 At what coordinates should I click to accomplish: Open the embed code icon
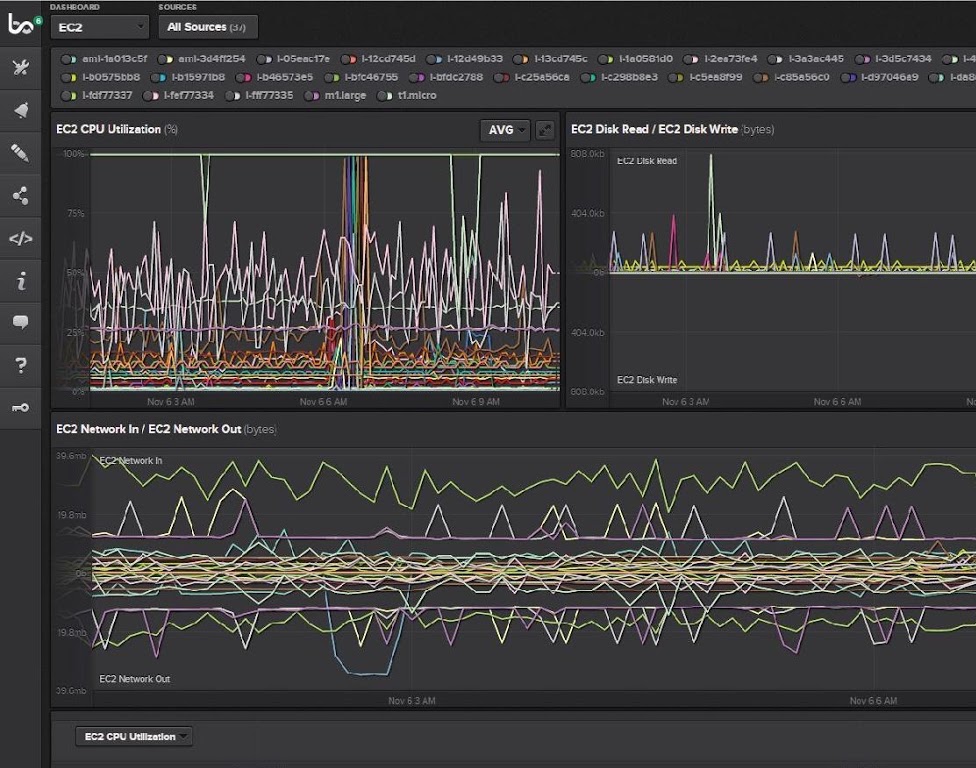point(21,238)
